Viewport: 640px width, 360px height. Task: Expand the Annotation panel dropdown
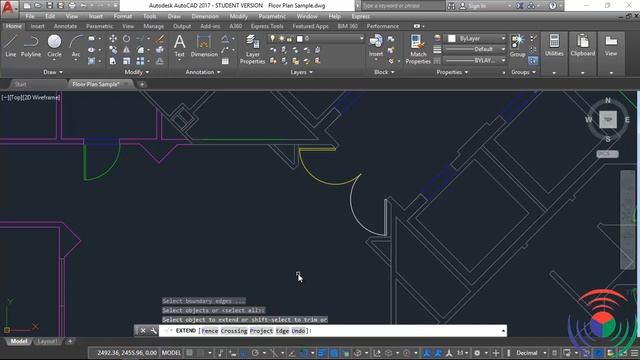[x=203, y=72]
